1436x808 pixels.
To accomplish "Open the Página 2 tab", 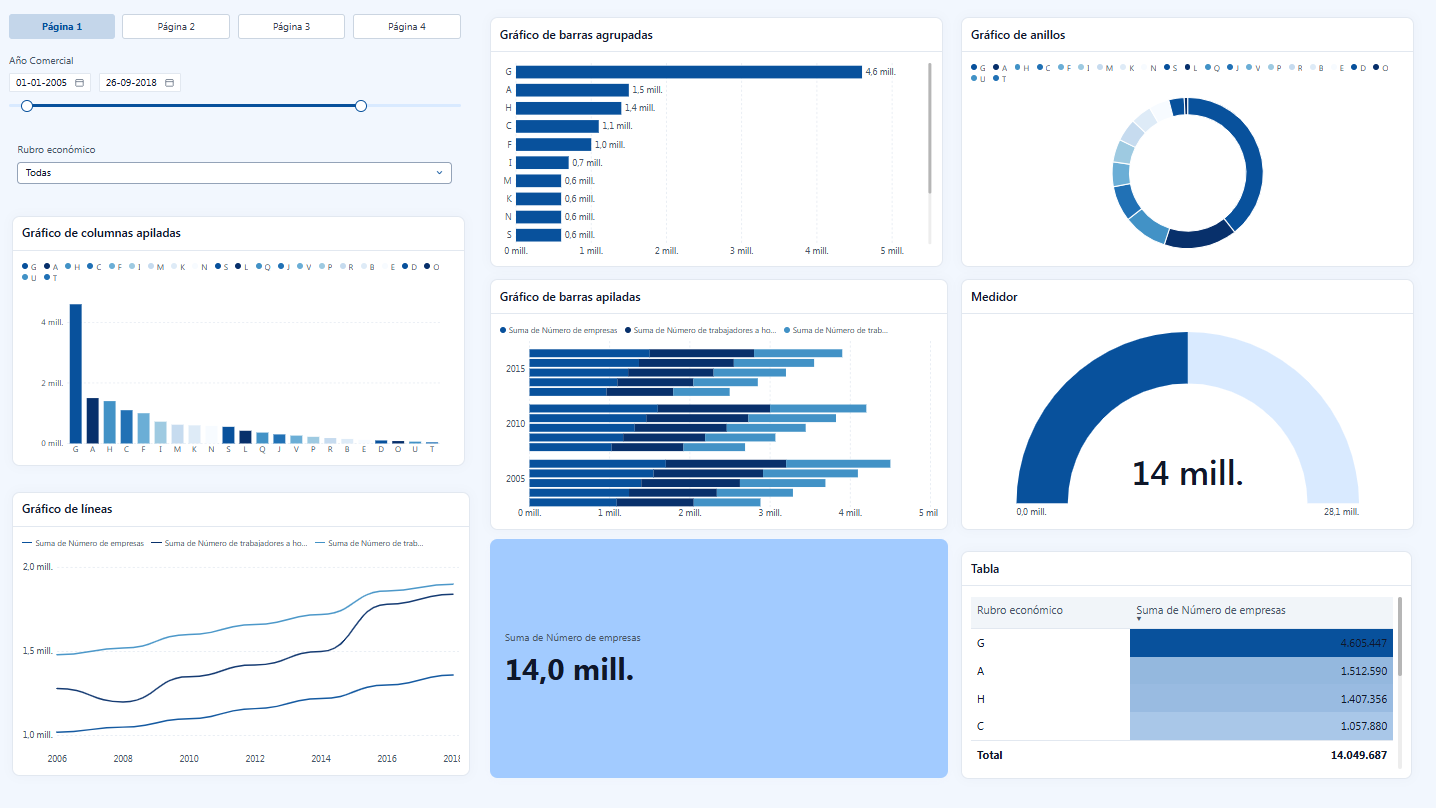I will coord(176,27).
